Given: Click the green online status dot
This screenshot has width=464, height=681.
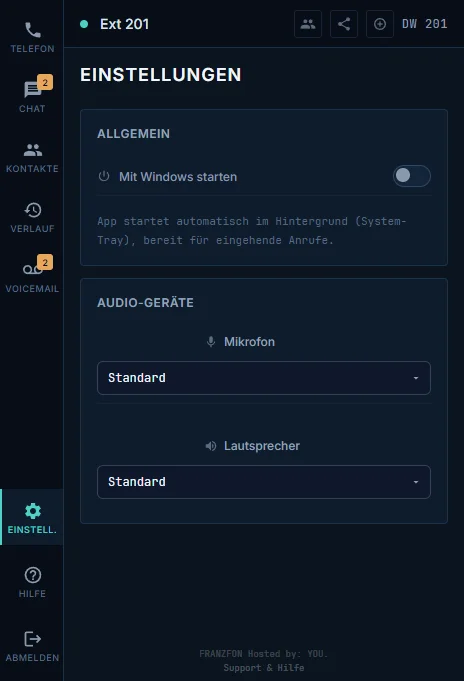Looking at the screenshot, I should (x=84, y=24).
